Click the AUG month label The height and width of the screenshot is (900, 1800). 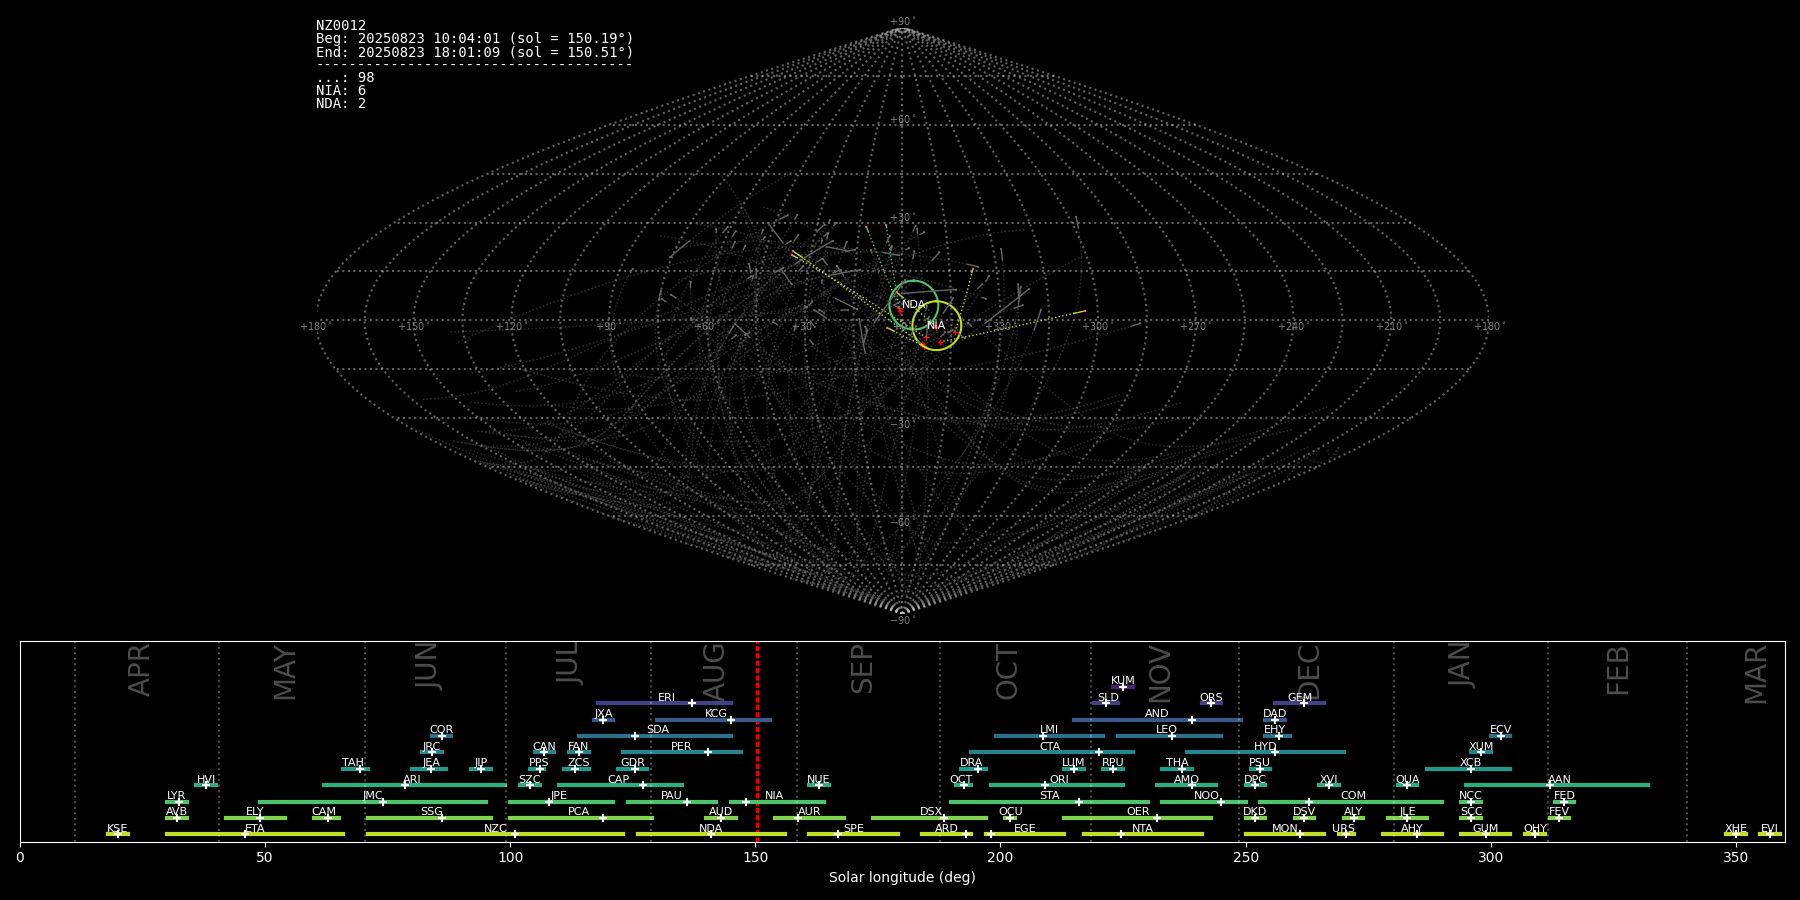pyautogui.click(x=714, y=671)
